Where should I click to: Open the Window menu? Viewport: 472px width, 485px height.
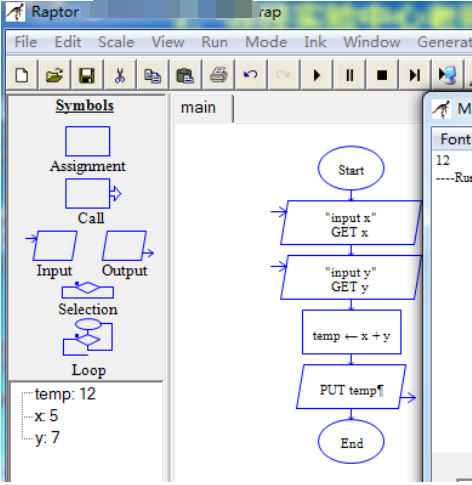(x=372, y=42)
